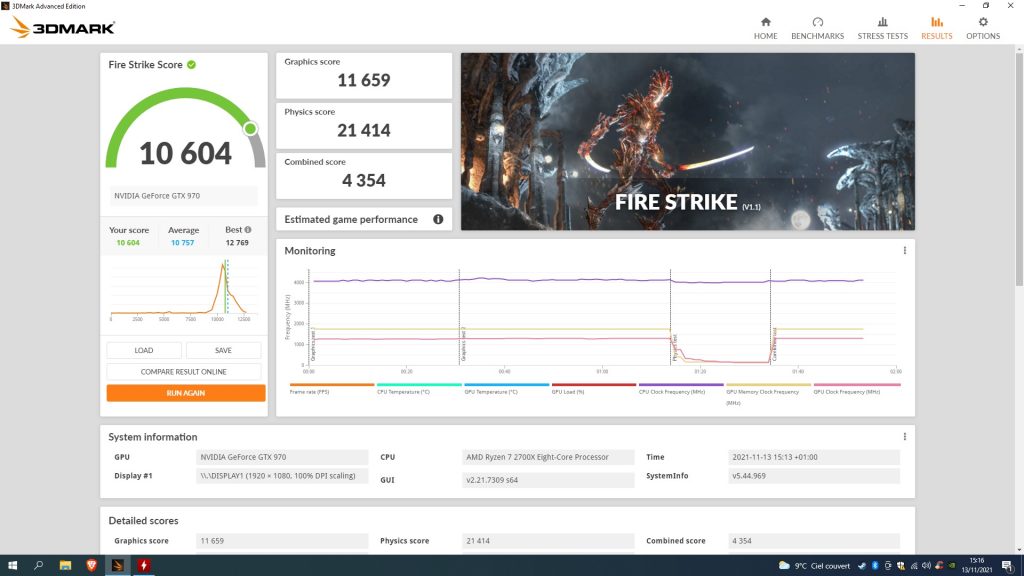Image resolution: width=1024 pixels, height=576 pixels.
Task: Click the Options gear icon
Action: (983, 22)
